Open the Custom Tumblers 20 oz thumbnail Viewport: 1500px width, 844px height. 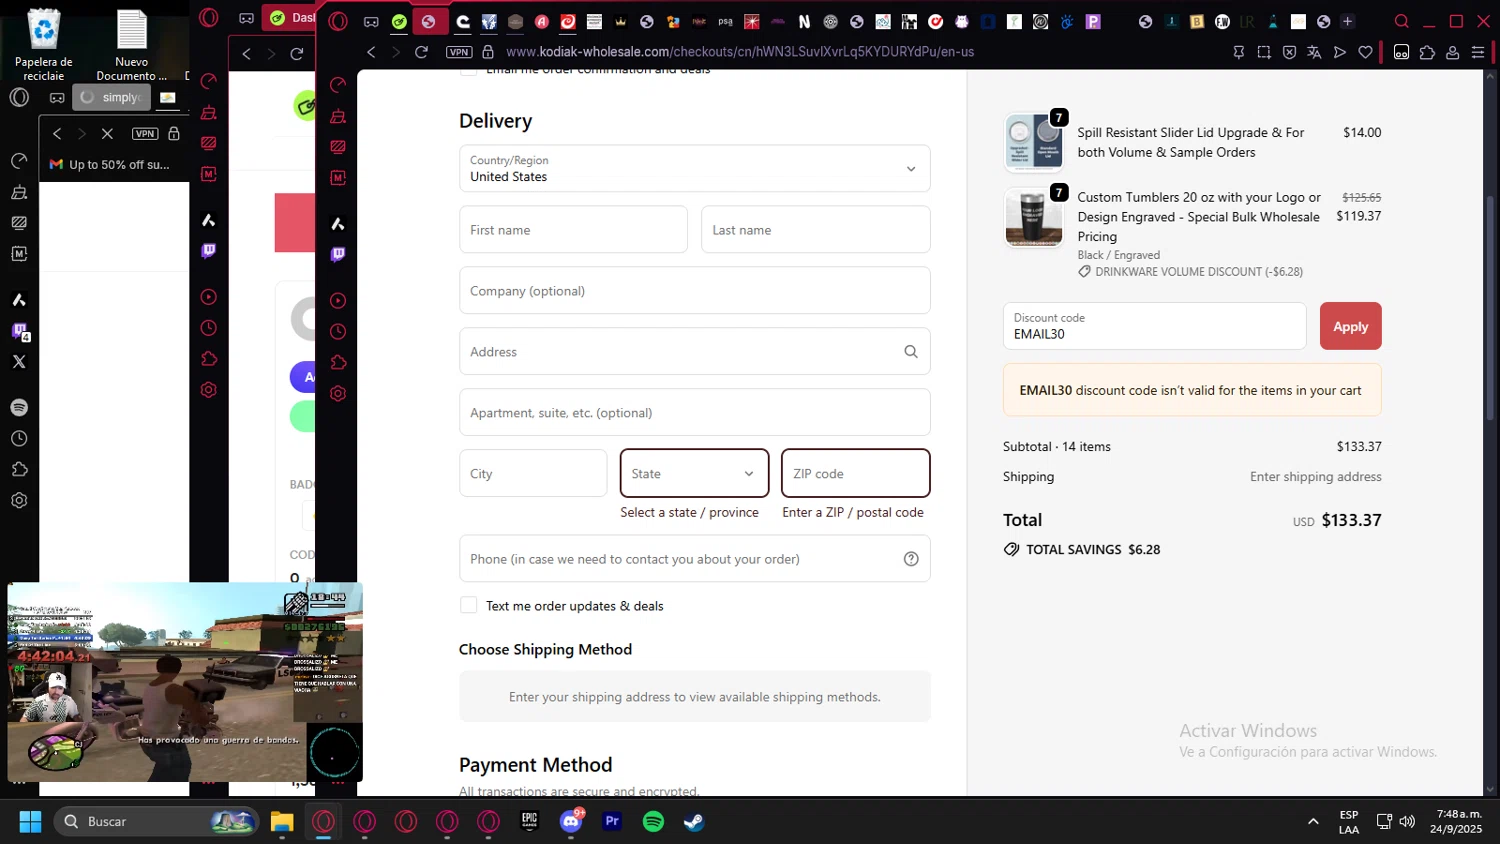coord(1033,217)
